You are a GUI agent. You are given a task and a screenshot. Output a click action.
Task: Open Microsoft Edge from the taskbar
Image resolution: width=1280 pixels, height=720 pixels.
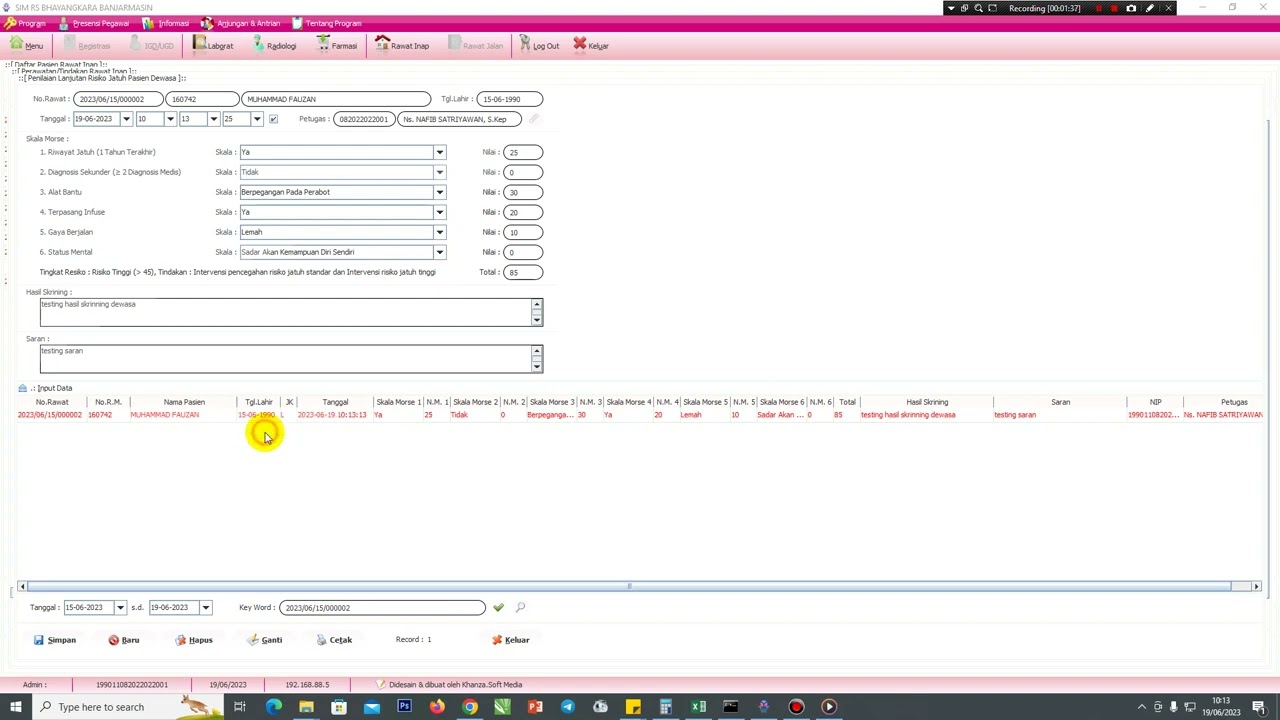tap(273, 707)
